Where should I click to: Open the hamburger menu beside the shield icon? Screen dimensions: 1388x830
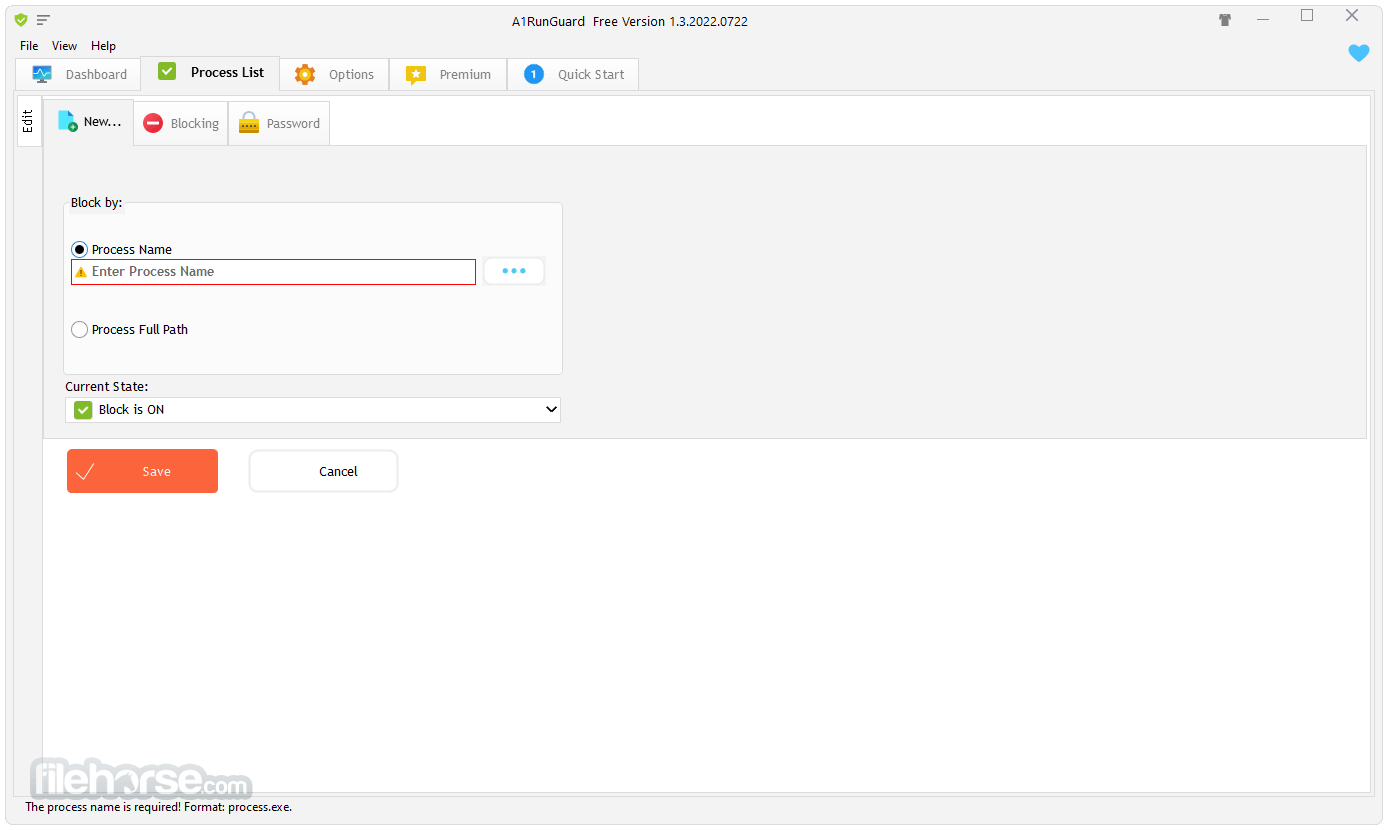click(44, 20)
